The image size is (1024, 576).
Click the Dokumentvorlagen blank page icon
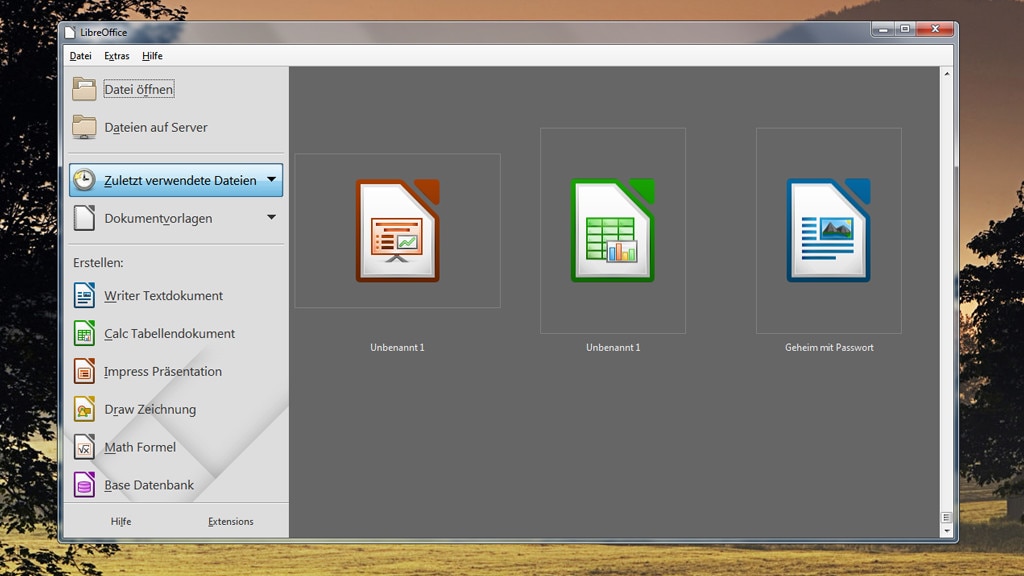pyautogui.click(x=84, y=218)
